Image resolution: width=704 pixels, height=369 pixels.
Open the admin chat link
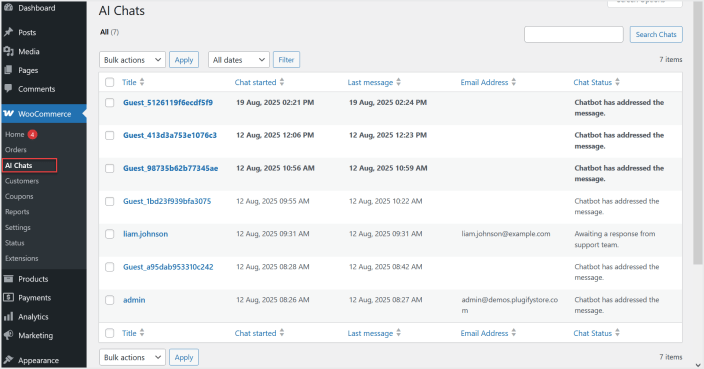[x=134, y=300]
